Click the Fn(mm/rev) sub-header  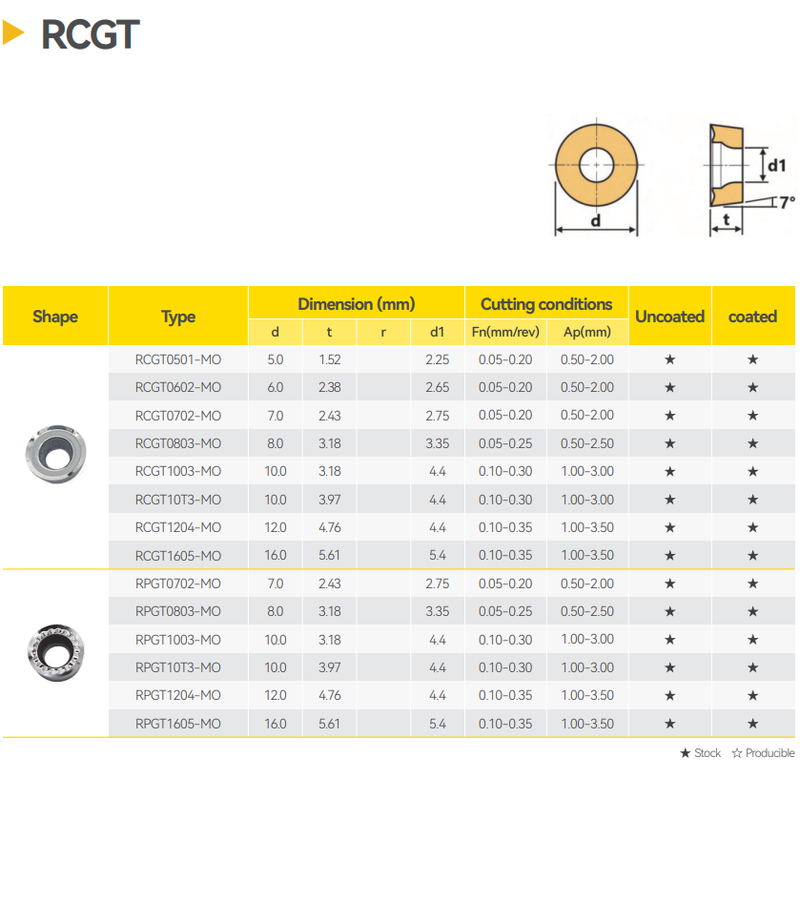click(505, 332)
